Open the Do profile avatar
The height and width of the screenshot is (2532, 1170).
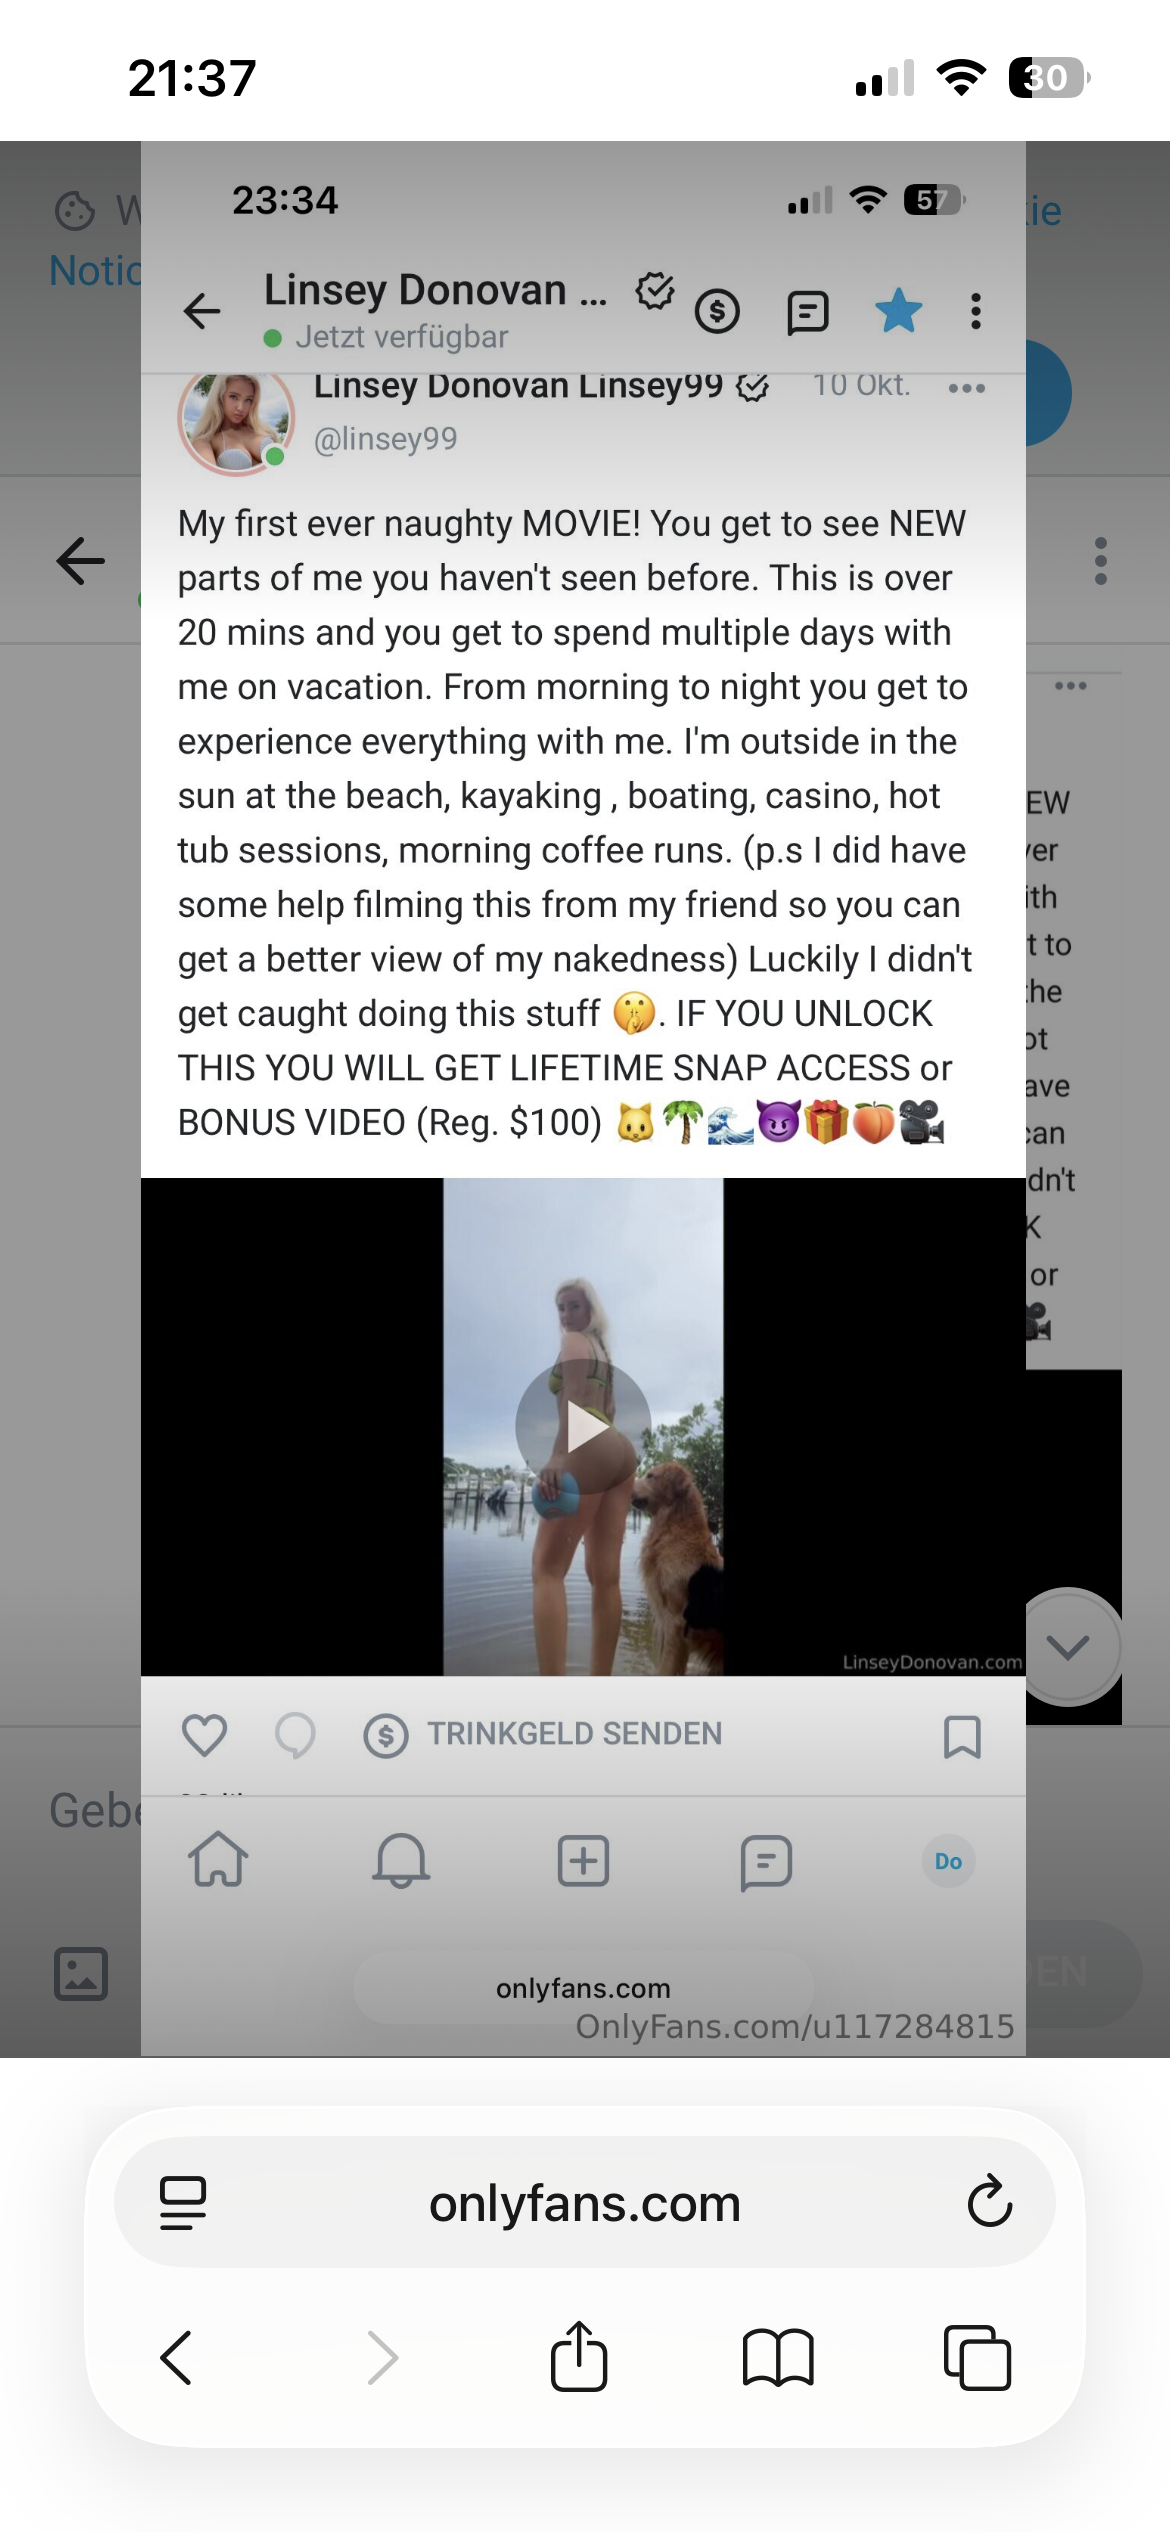click(948, 1861)
